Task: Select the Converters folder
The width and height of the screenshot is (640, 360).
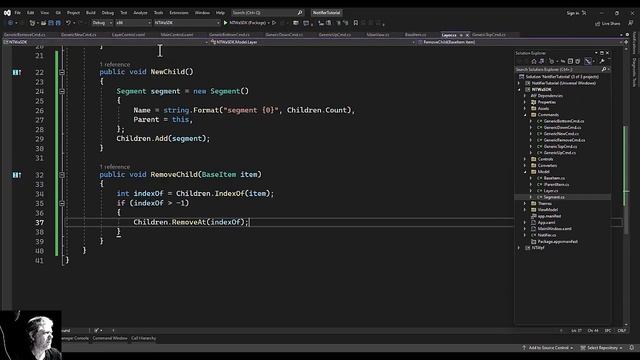Action: coord(547,165)
